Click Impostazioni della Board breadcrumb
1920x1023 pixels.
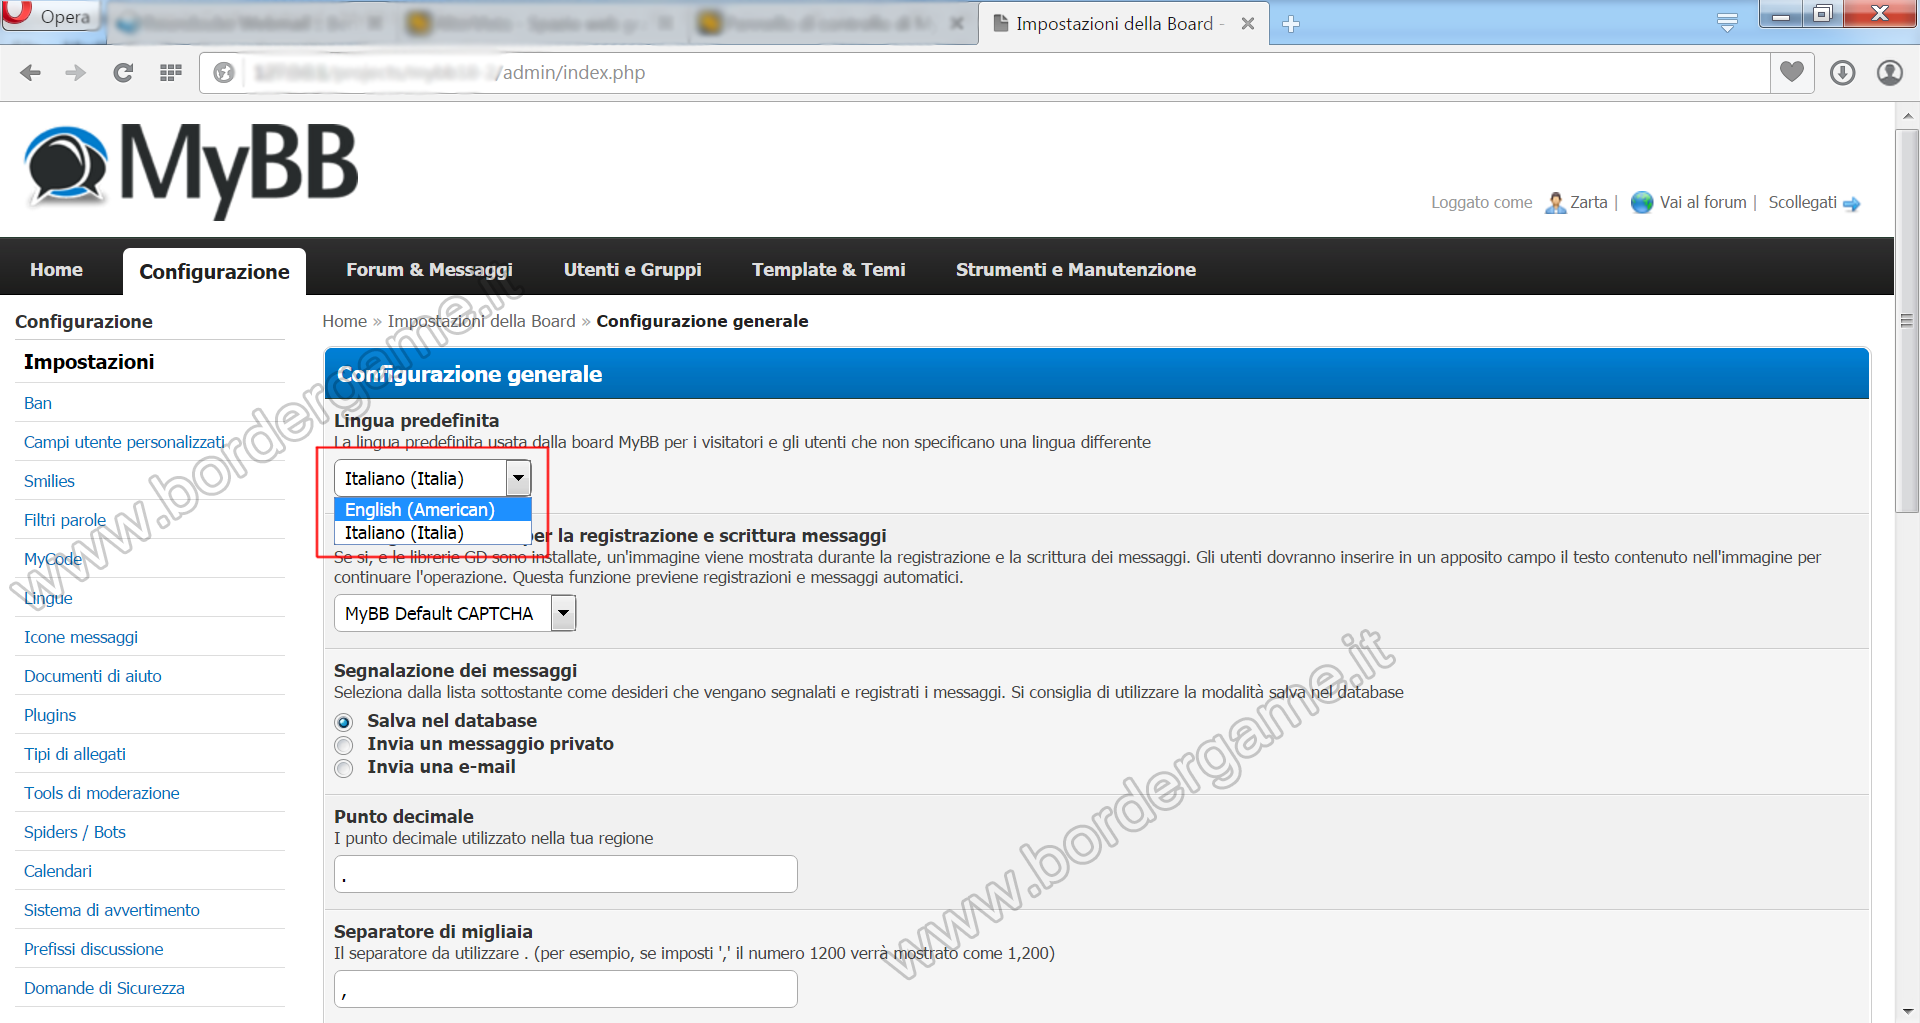(481, 321)
